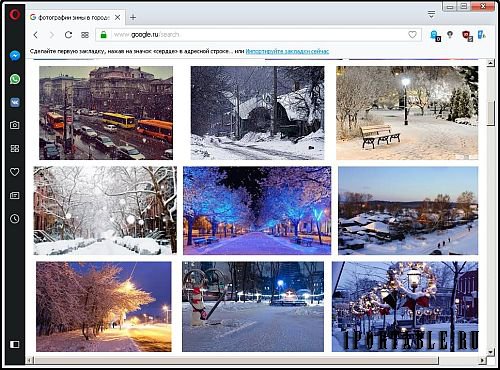Open the city street with buses photo

(x=106, y=113)
